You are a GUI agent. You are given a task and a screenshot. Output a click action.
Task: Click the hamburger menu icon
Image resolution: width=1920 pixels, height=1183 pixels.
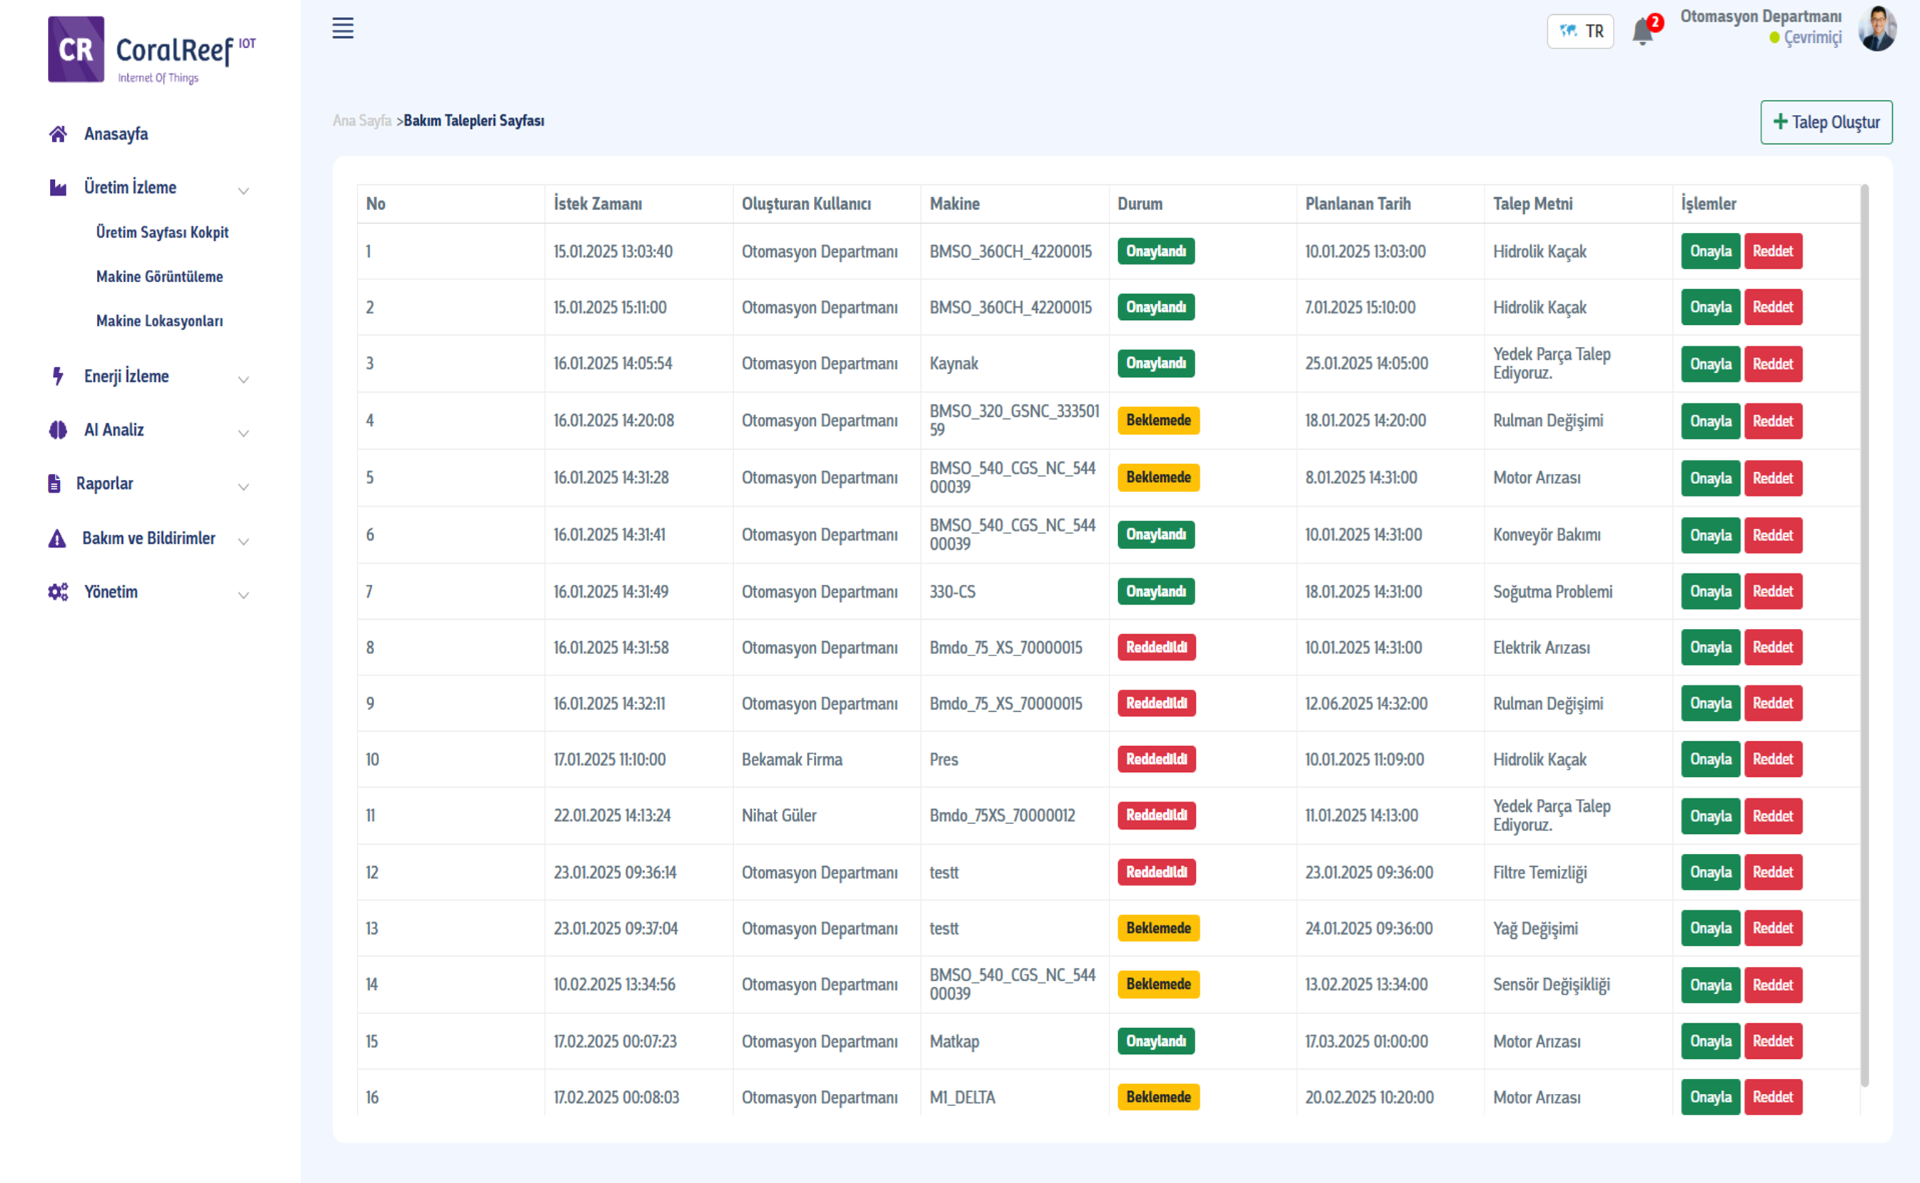[343, 28]
